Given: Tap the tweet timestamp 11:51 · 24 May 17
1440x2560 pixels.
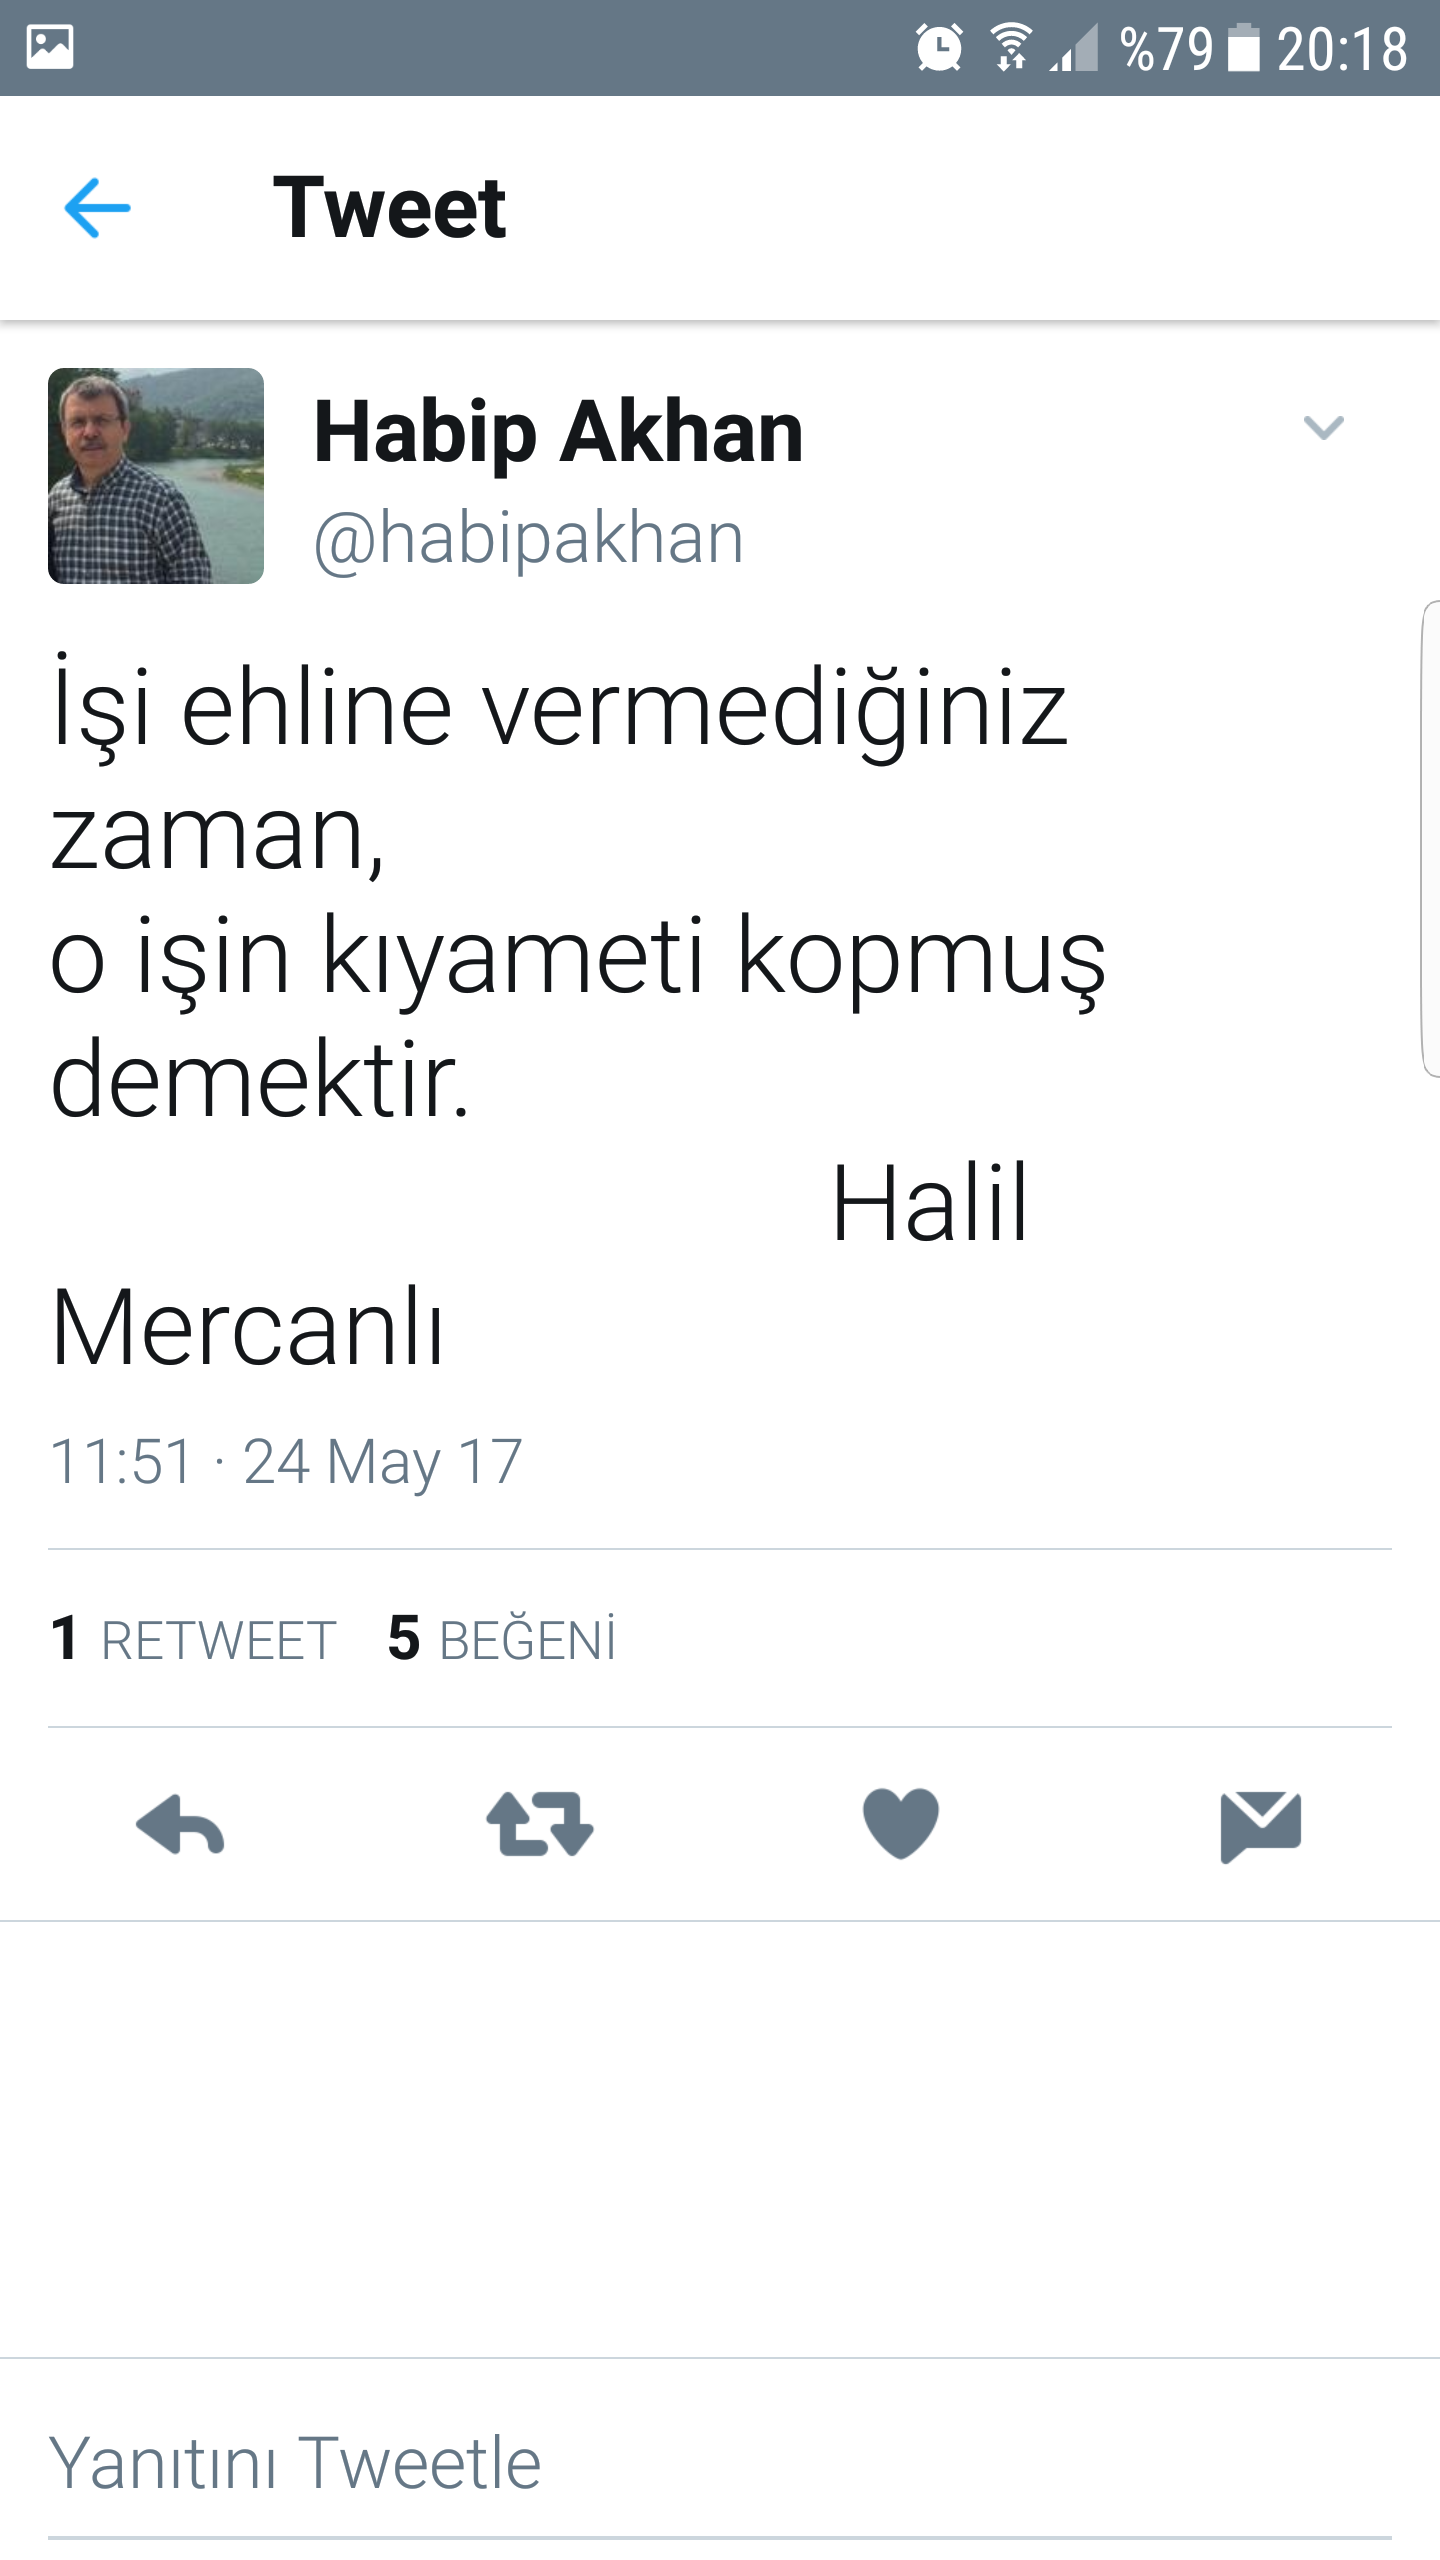Looking at the screenshot, I should pos(286,1462).
